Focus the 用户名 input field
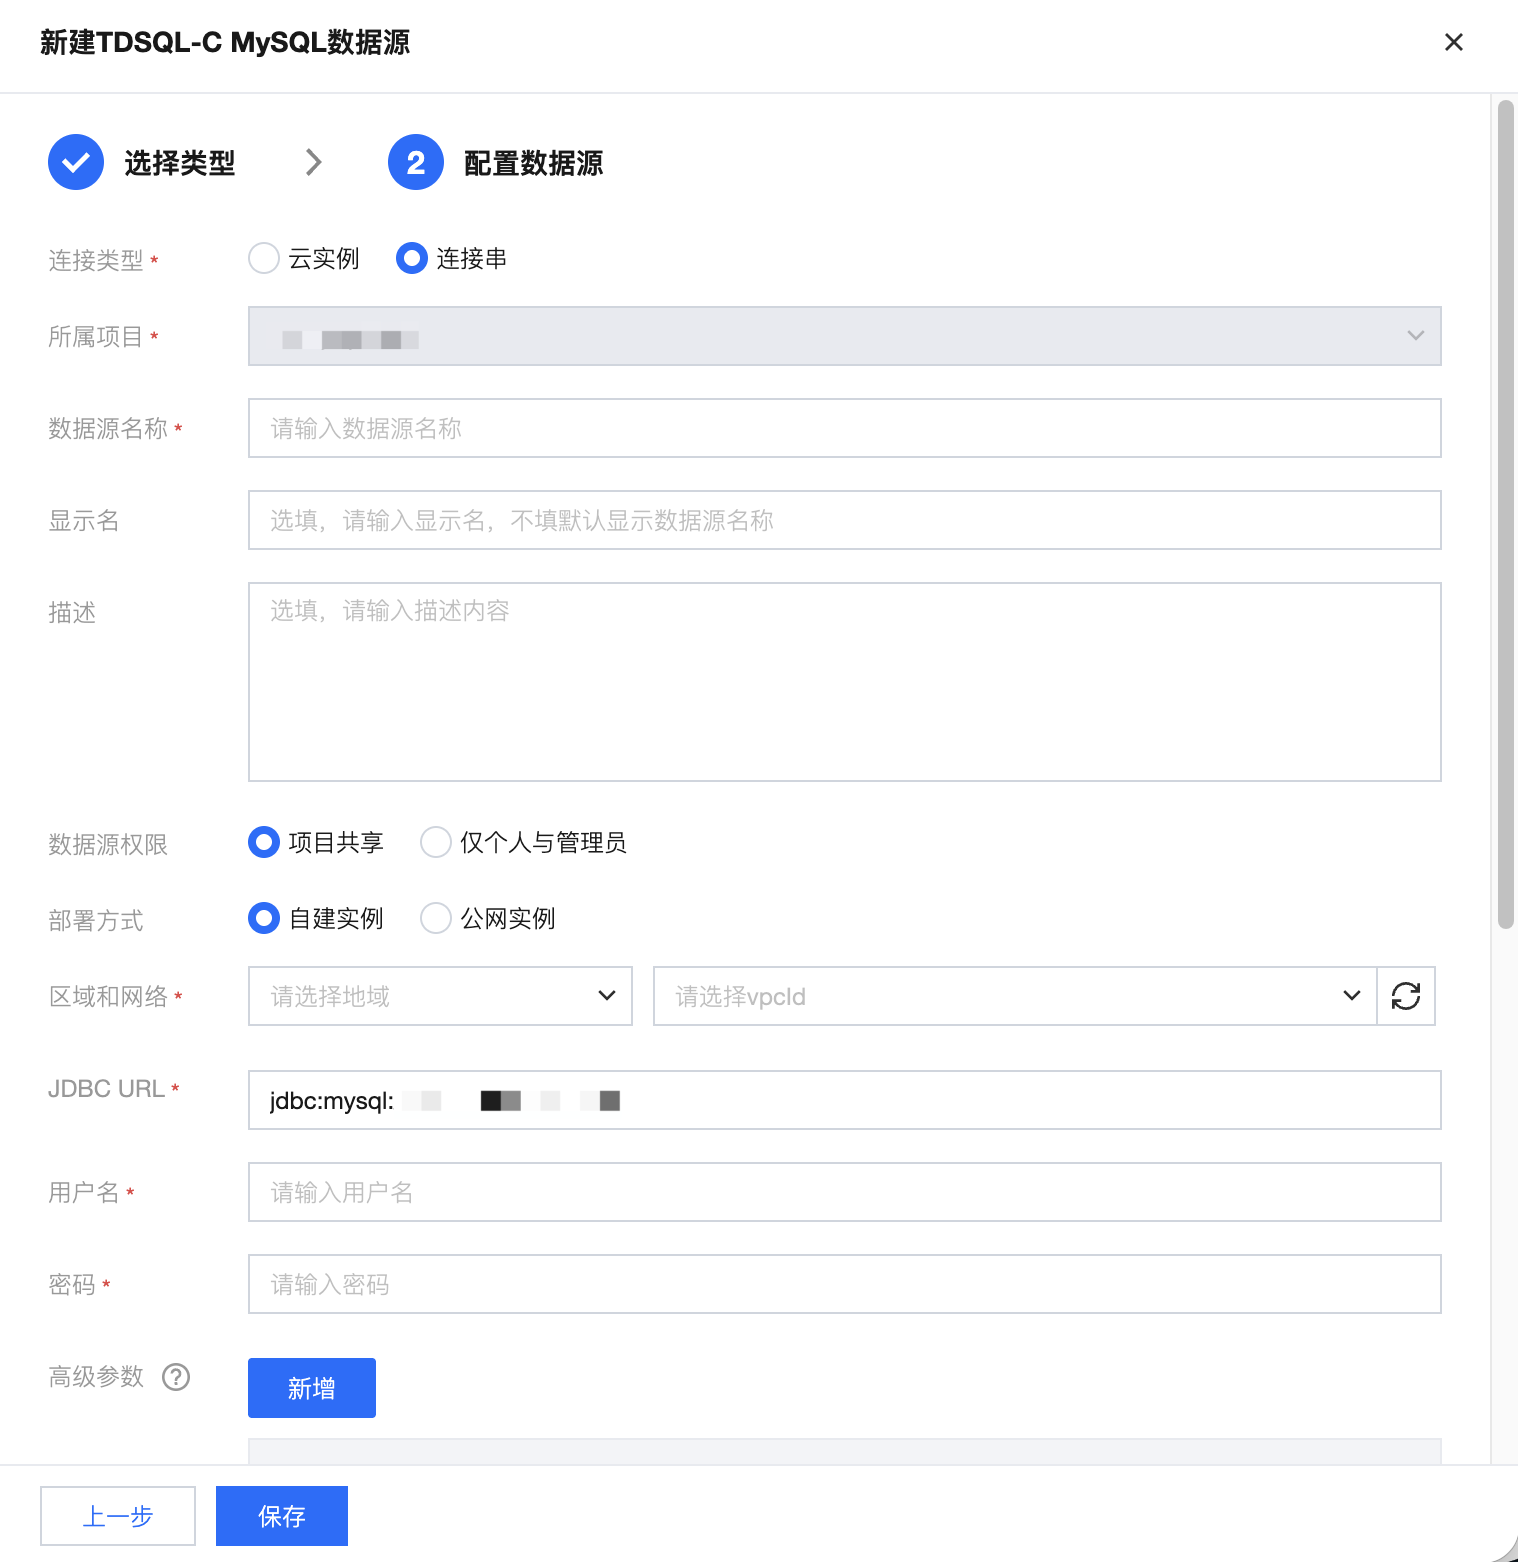The width and height of the screenshot is (1518, 1562). (845, 1192)
